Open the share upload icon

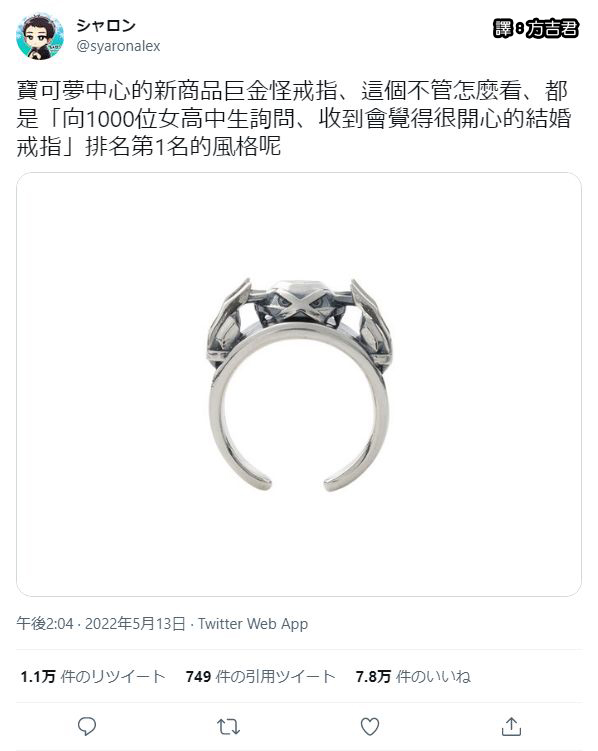[x=511, y=726]
